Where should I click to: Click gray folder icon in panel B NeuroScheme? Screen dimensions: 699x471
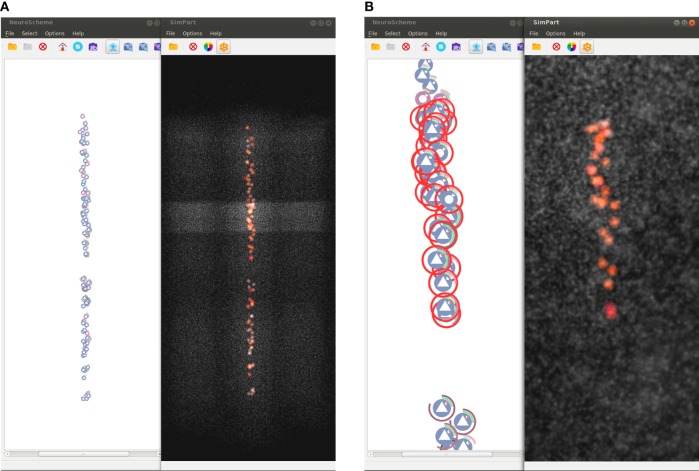pyautogui.click(x=391, y=46)
